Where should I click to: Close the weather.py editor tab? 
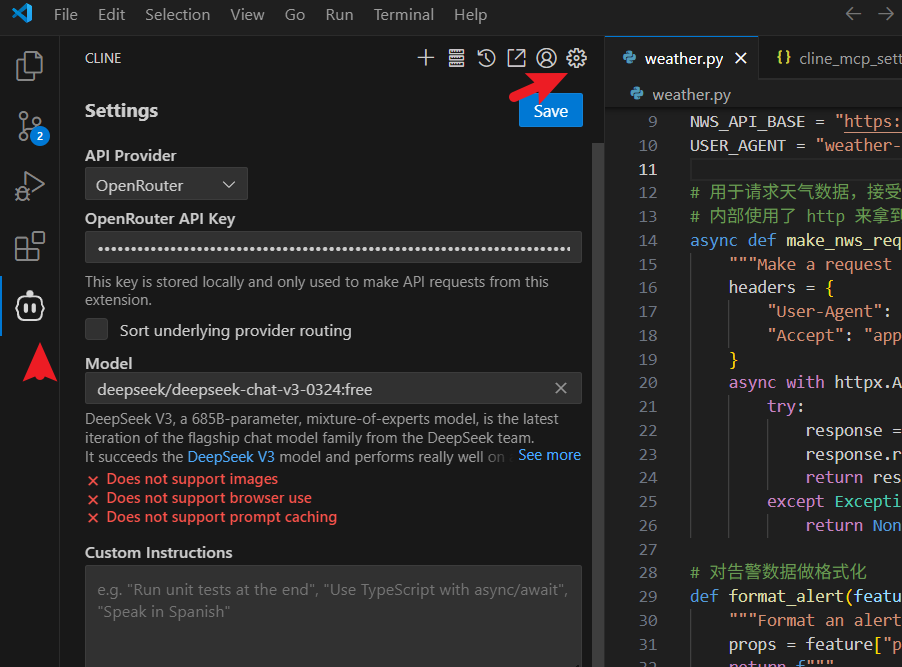(x=741, y=58)
